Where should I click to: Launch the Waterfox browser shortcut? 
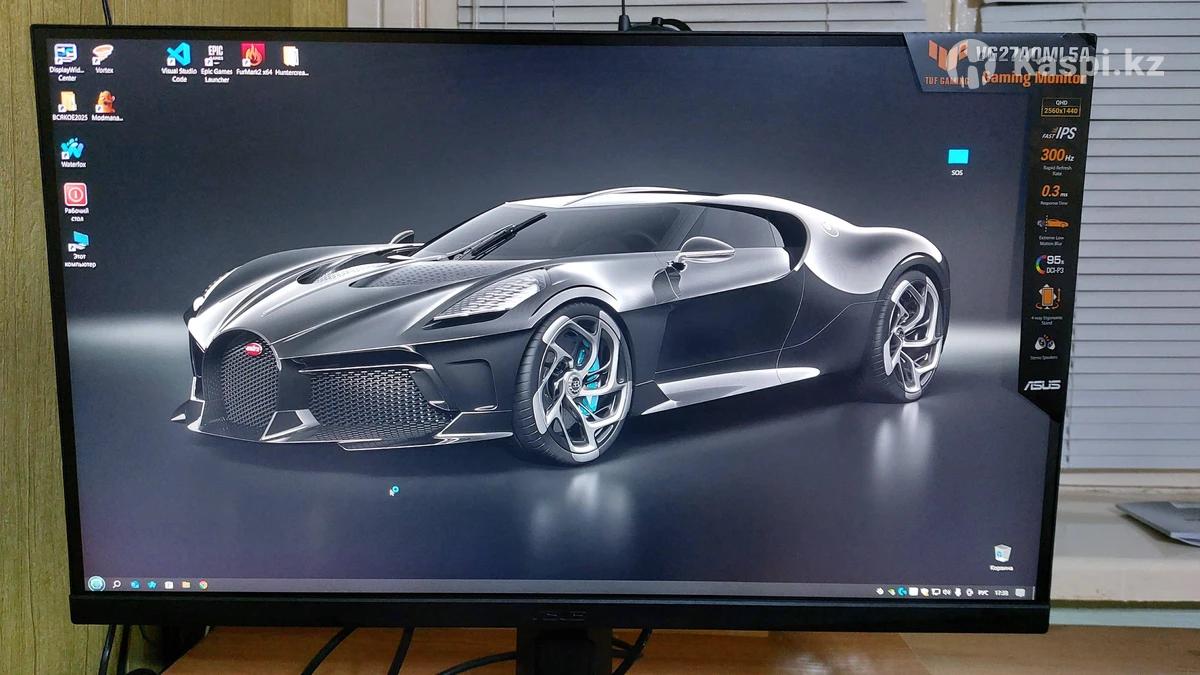72,149
